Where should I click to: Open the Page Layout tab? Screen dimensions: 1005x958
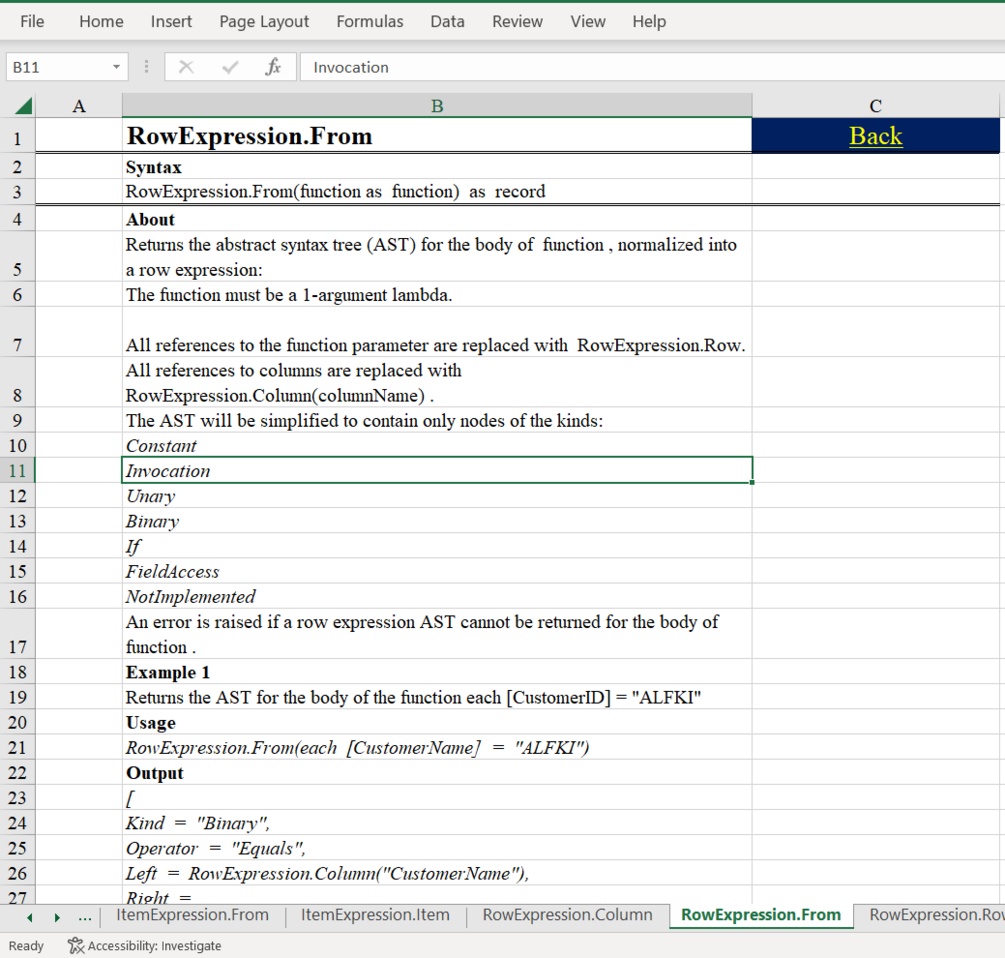(x=264, y=21)
